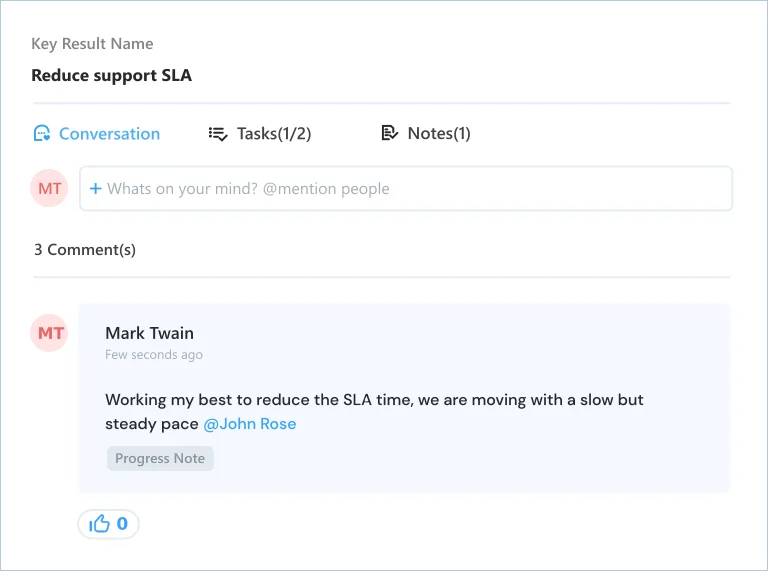Click the 'Few seconds ago' timestamp
Image resolution: width=768 pixels, height=571 pixels.
coord(154,355)
